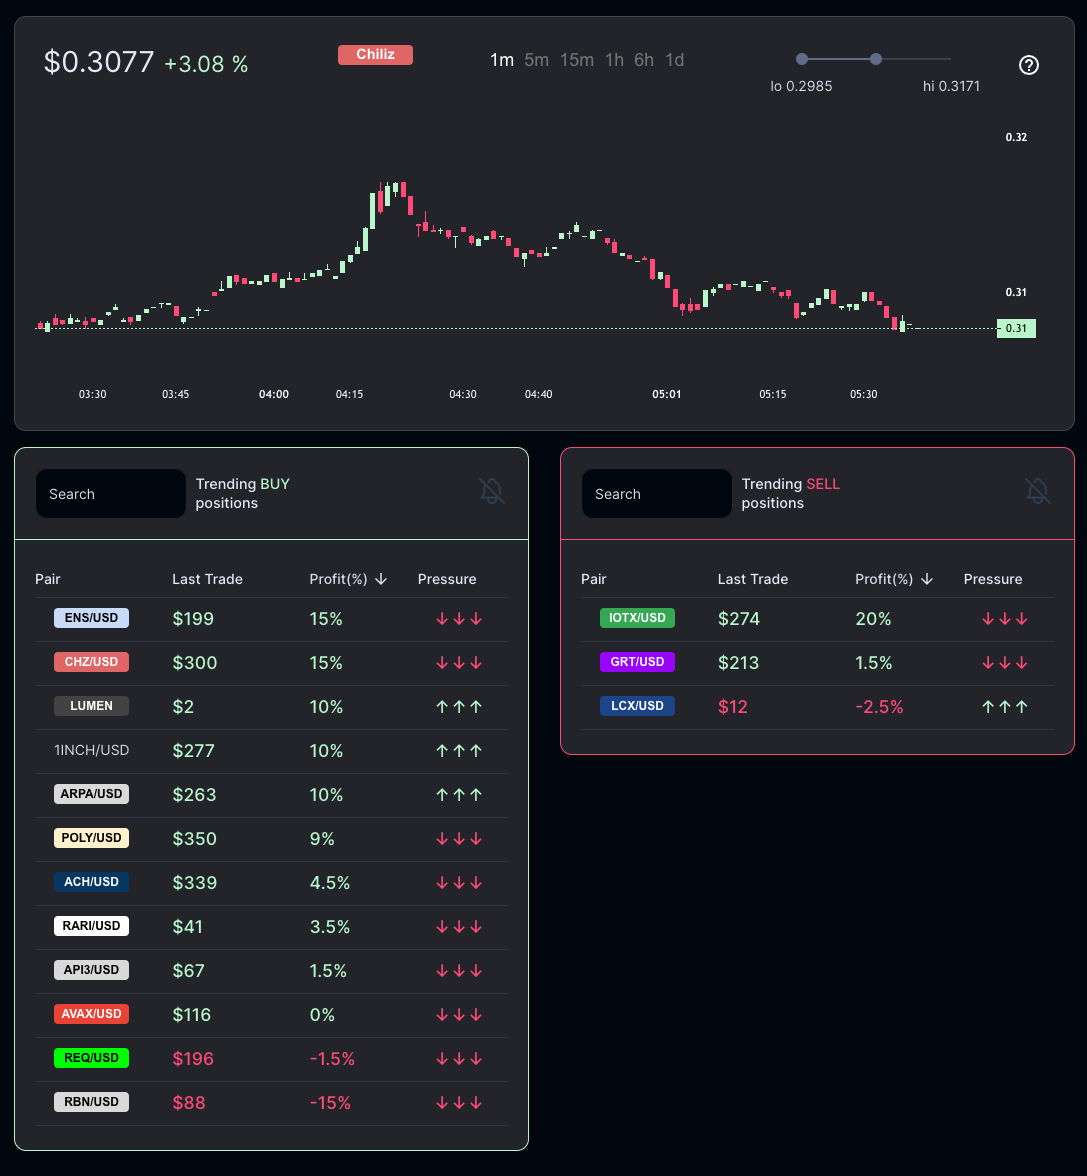Viewport: 1087px width, 1176px height.
Task: Click the green 0.31 current price marker
Action: tap(1016, 328)
